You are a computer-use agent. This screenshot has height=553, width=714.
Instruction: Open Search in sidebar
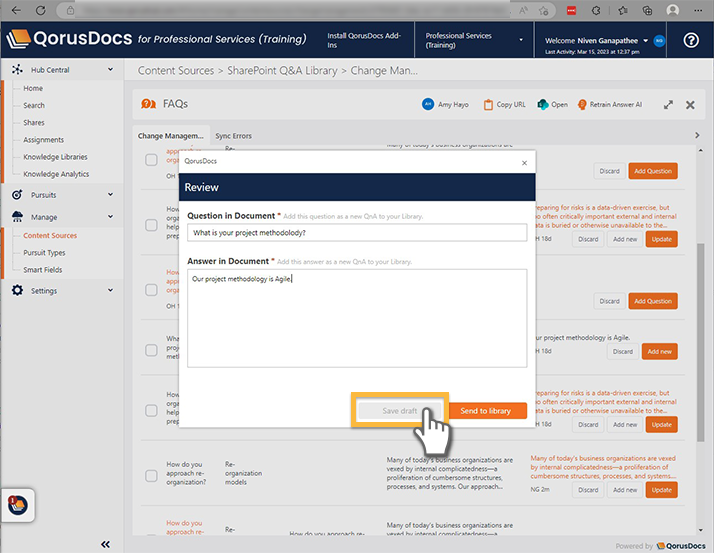click(34, 105)
